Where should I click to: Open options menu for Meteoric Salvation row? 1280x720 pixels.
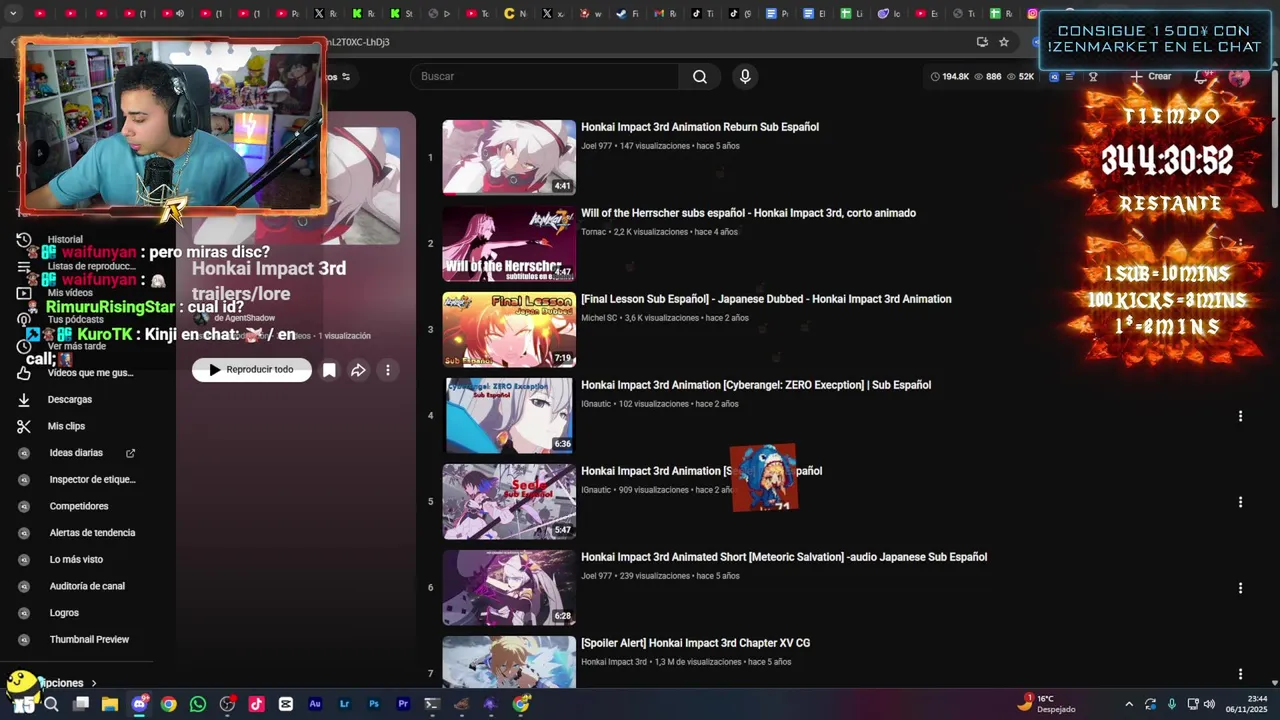tap(1240, 588)
